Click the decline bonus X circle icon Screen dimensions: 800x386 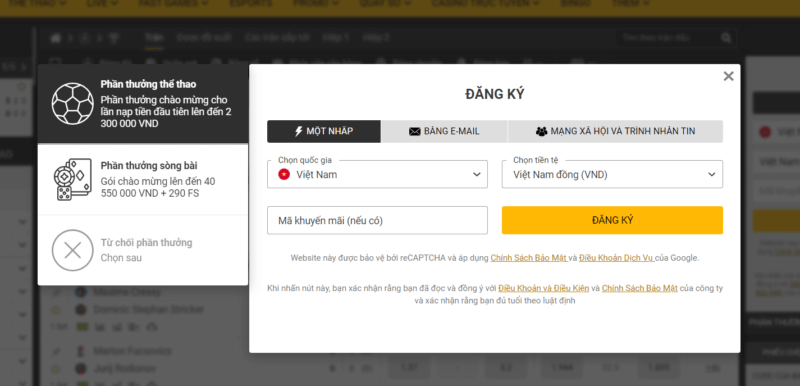click(x=72, y=250)
